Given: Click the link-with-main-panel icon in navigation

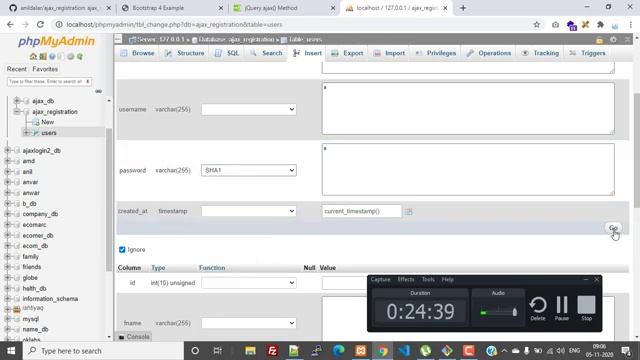Looking at the screenshot, I should pos(98,91).
